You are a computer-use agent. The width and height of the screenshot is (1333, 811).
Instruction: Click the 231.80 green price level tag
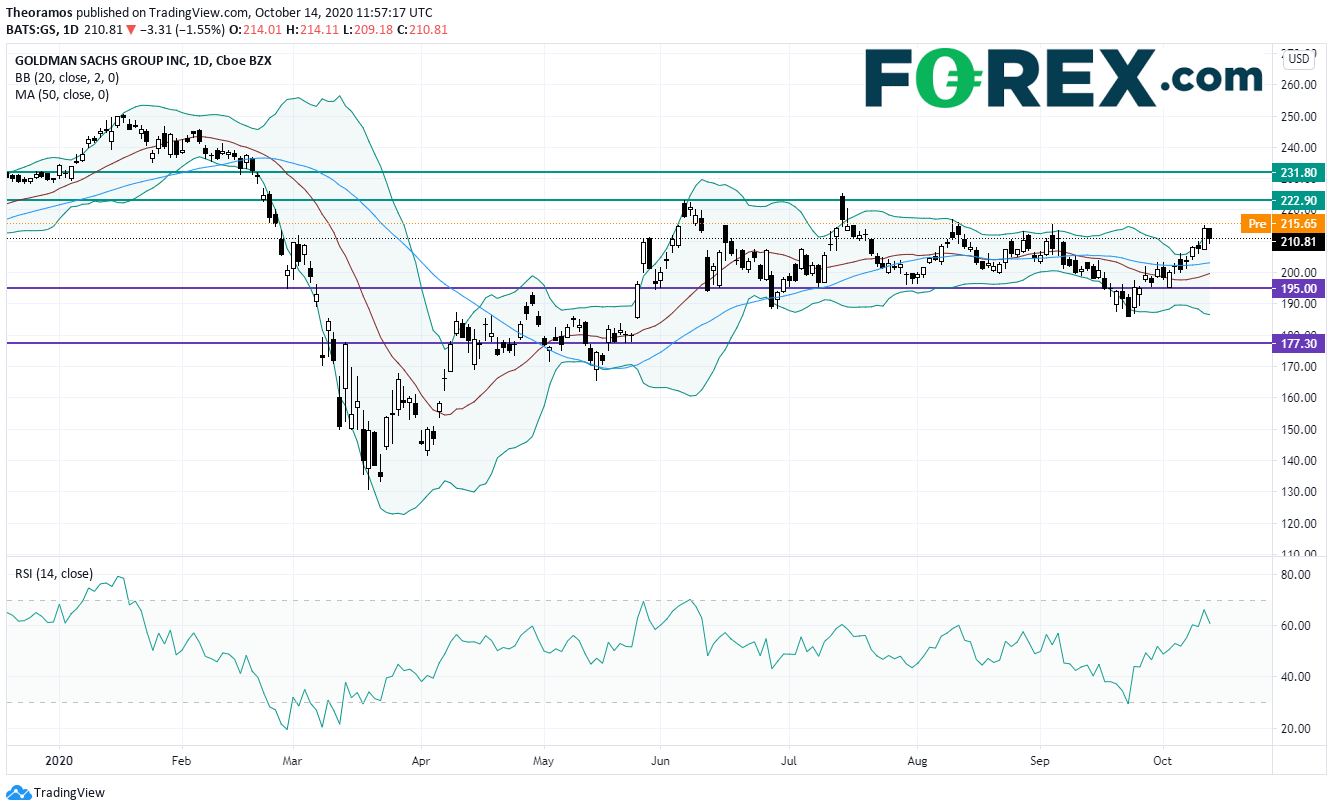(1297, 173)
